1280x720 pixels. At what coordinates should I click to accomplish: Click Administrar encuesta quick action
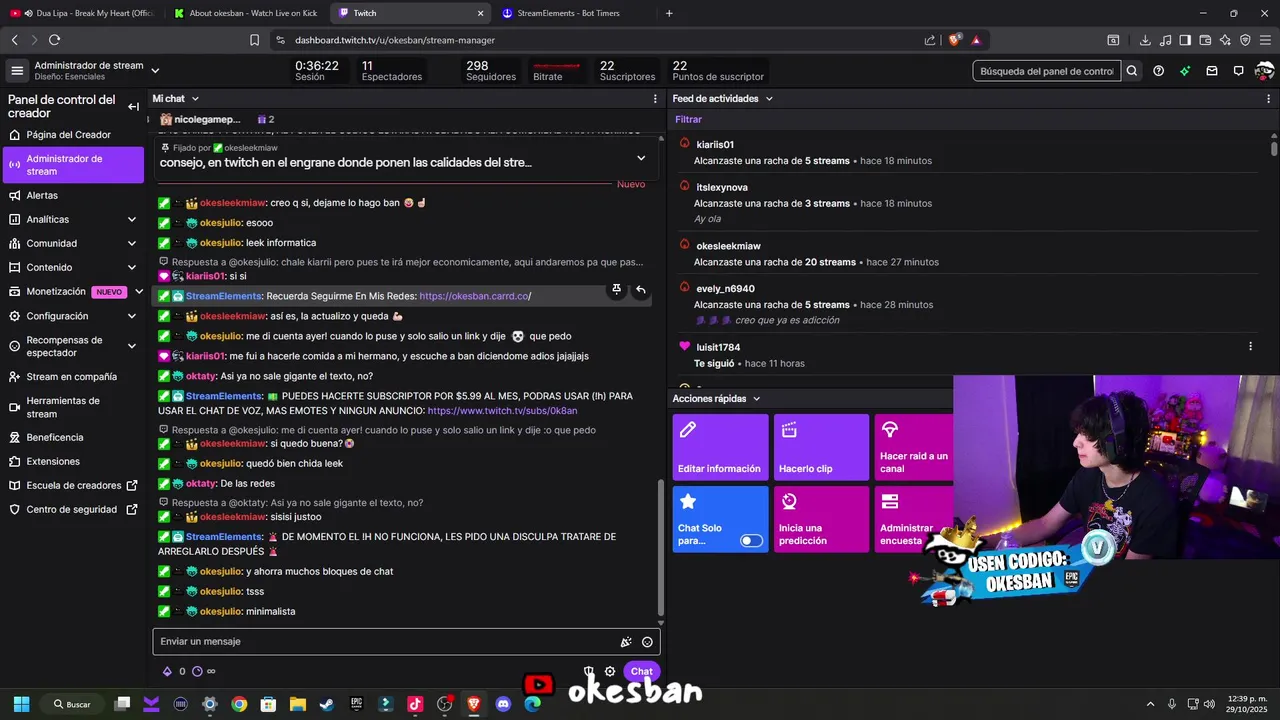click(914, 519)
